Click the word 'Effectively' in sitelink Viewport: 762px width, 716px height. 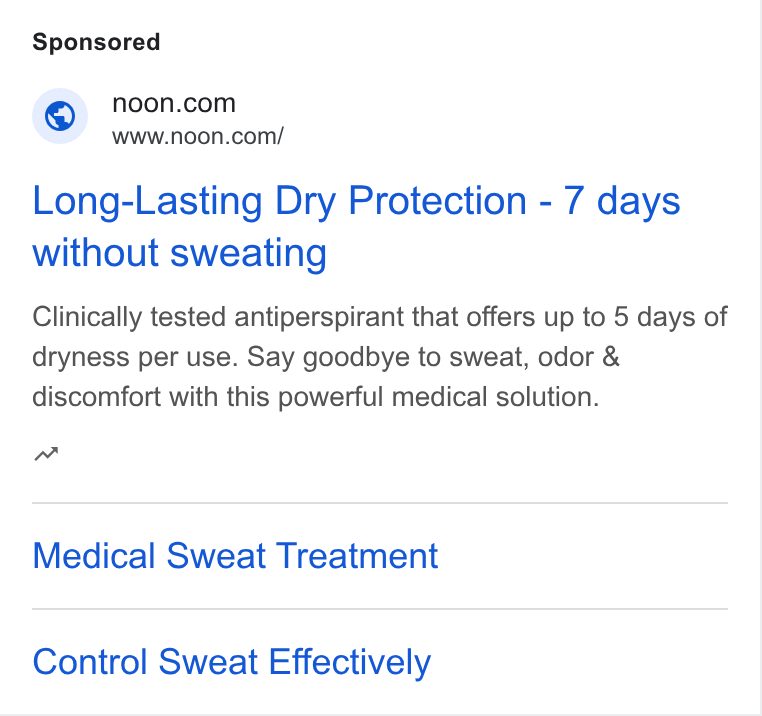(349, 662)
